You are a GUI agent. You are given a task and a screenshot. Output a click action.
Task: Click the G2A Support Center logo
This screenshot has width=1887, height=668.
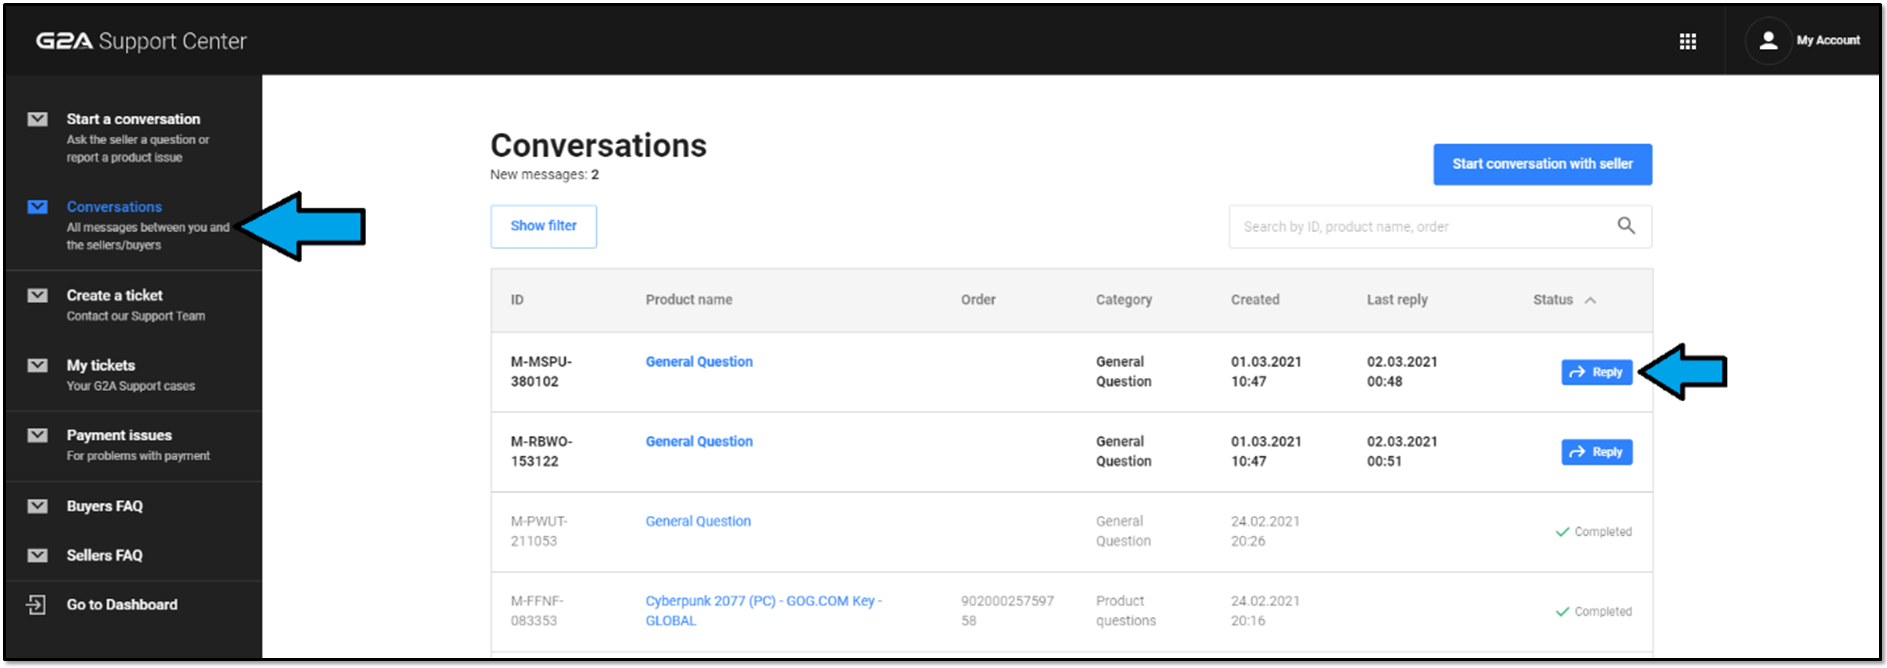[141, 41]
